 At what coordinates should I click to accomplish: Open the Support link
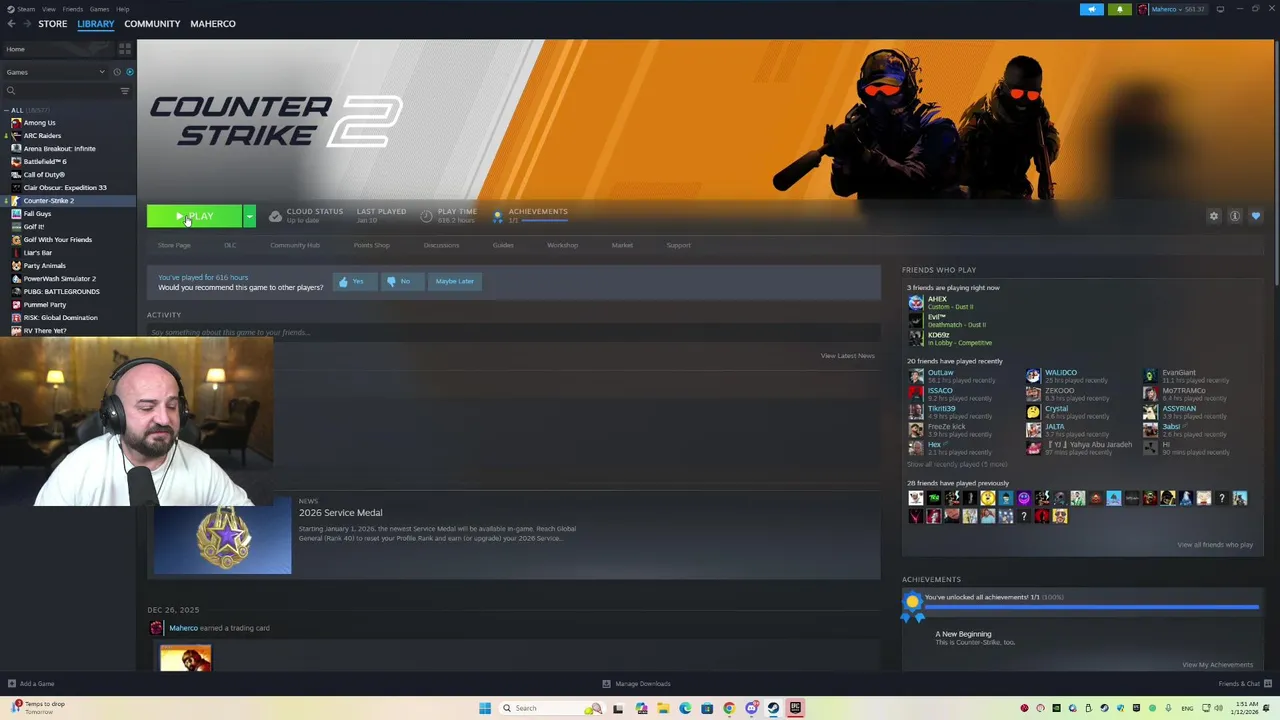(x=678, y=245)
